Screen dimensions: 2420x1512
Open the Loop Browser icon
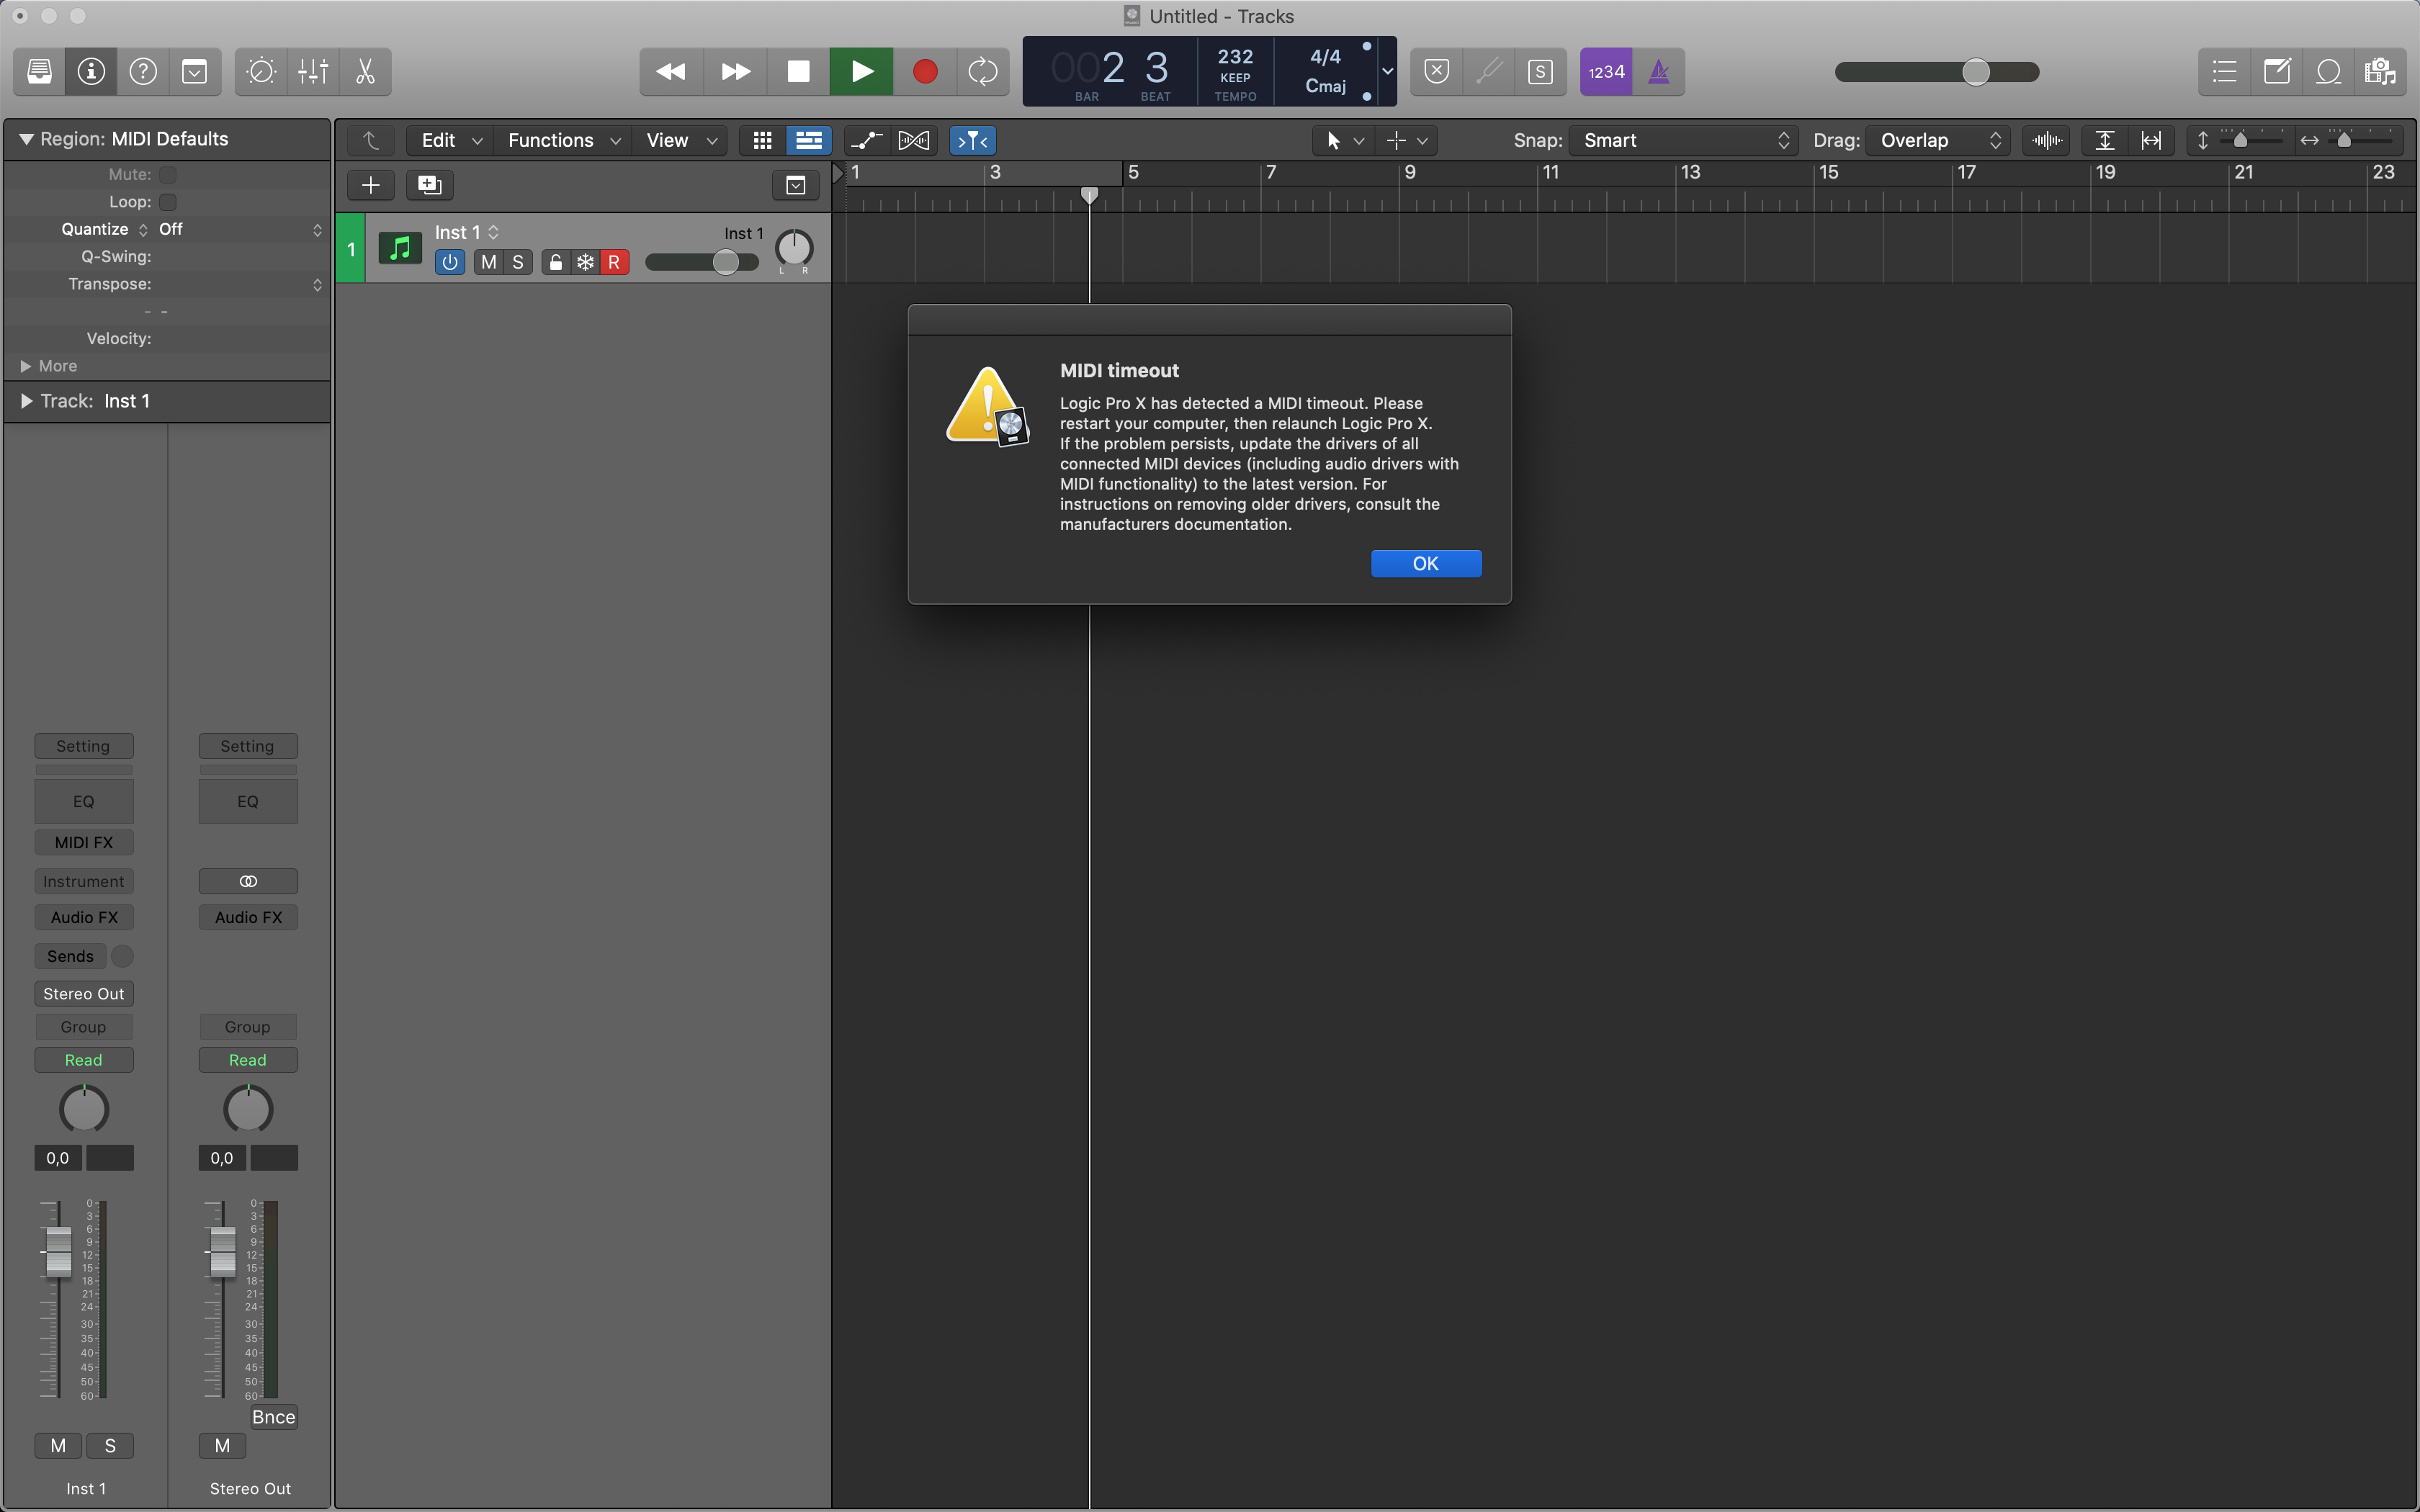pos(2328,71)
